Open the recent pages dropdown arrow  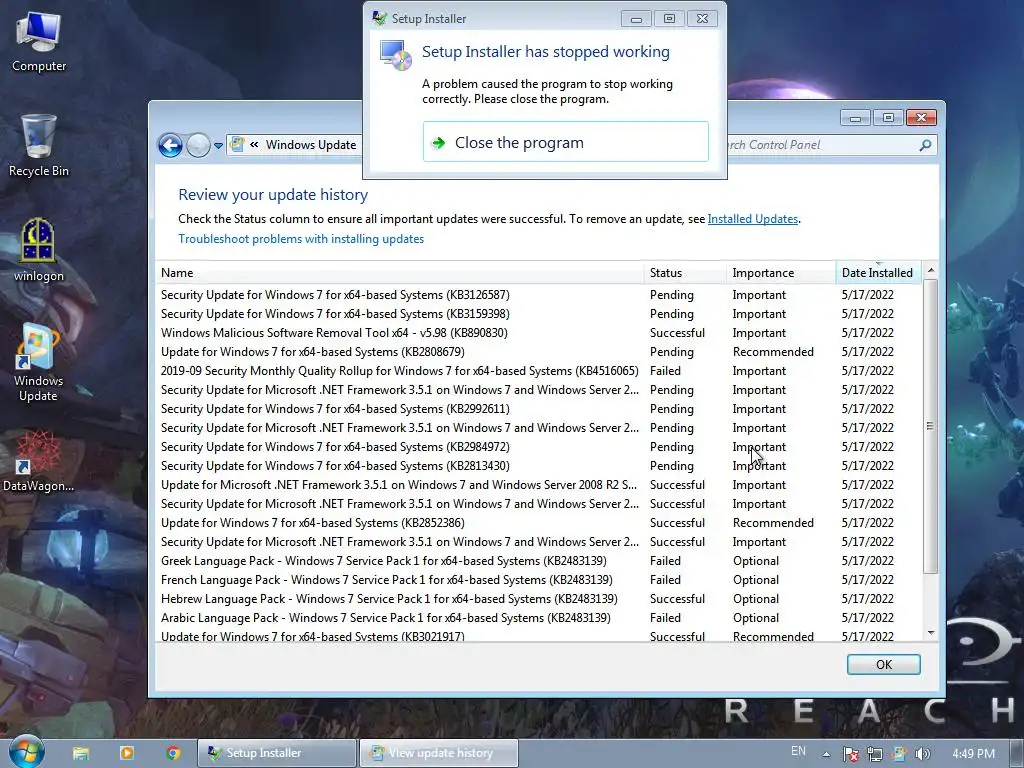pyautogui.click(x=218, y=145)
